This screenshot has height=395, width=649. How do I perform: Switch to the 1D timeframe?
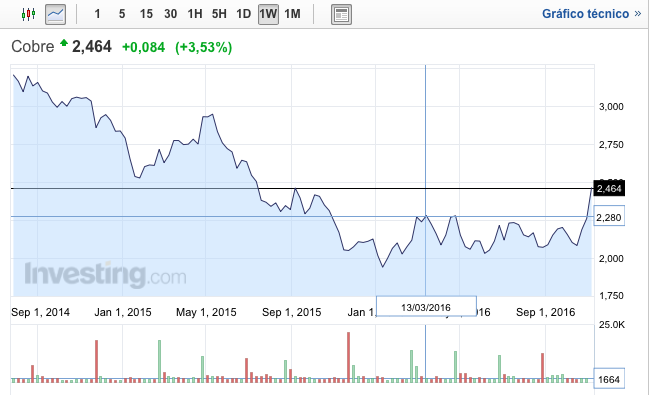coord(244,14)
